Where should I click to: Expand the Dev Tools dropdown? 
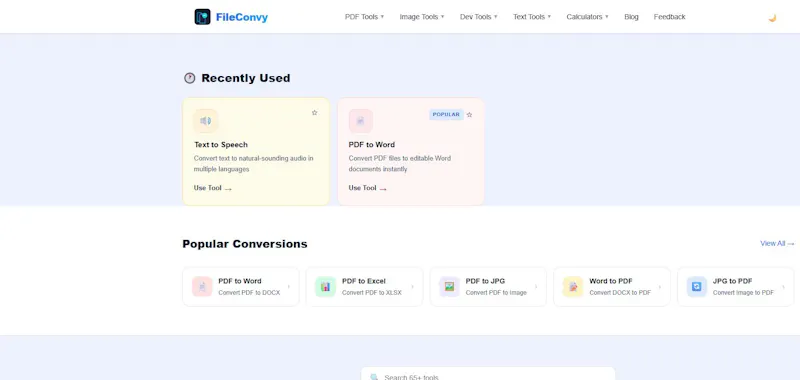coord(479,17)
